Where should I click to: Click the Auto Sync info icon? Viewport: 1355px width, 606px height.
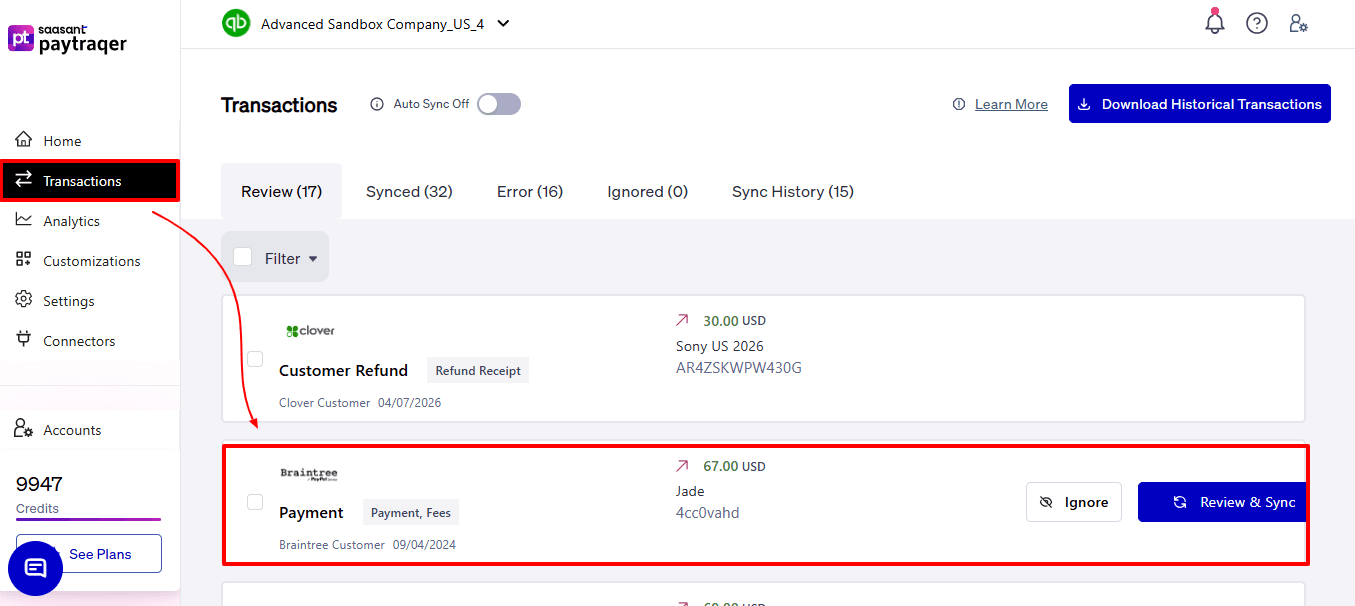coord(377,104)
